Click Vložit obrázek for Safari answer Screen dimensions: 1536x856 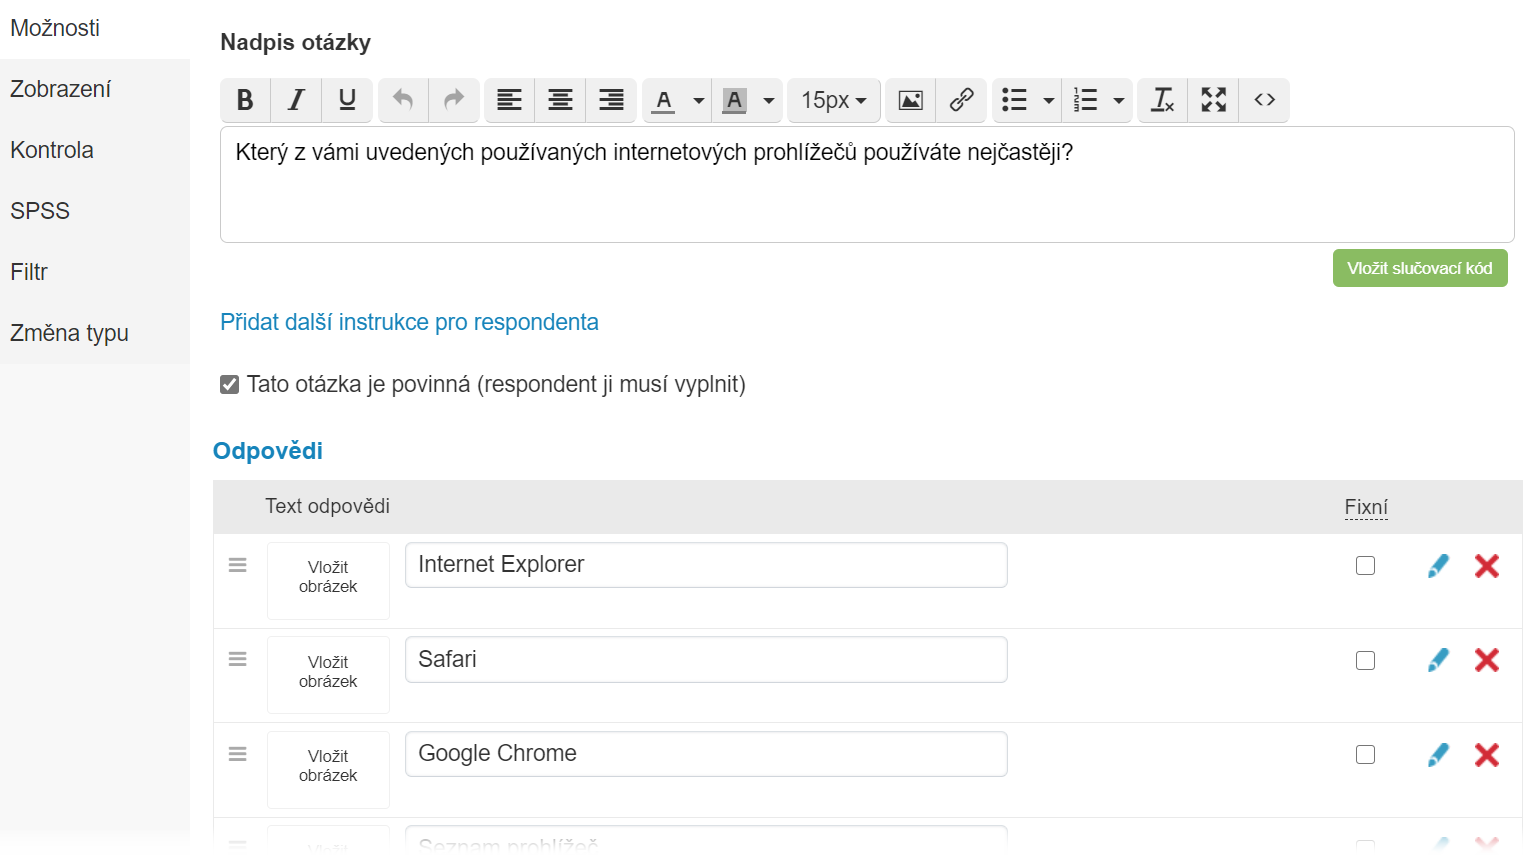click(x=328, y=674)
